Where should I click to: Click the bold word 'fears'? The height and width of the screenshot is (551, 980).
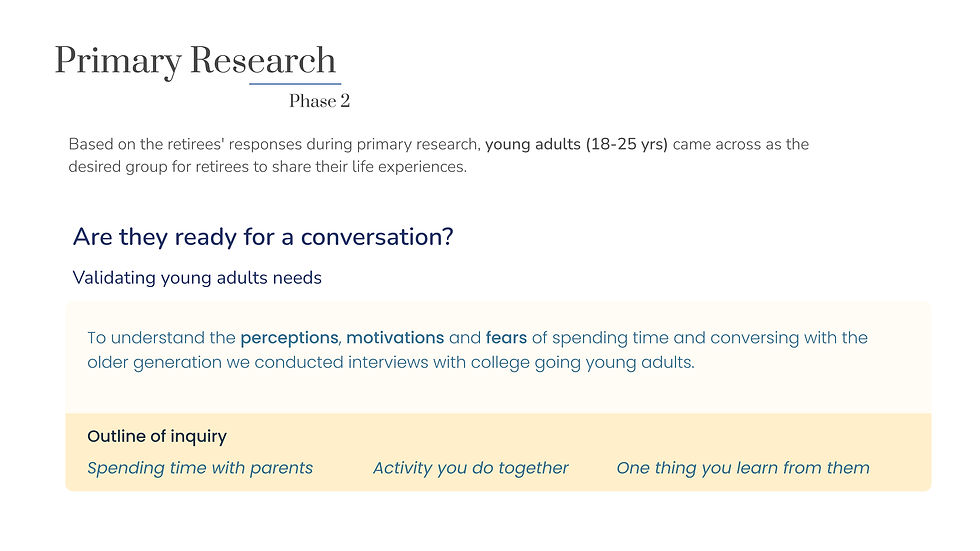click(x=506, y=338)
